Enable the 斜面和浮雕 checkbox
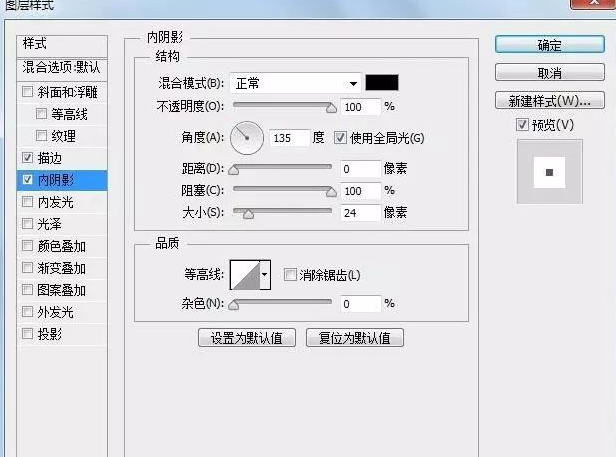This screenshot has width=616, height=457. tap(28, 92)
